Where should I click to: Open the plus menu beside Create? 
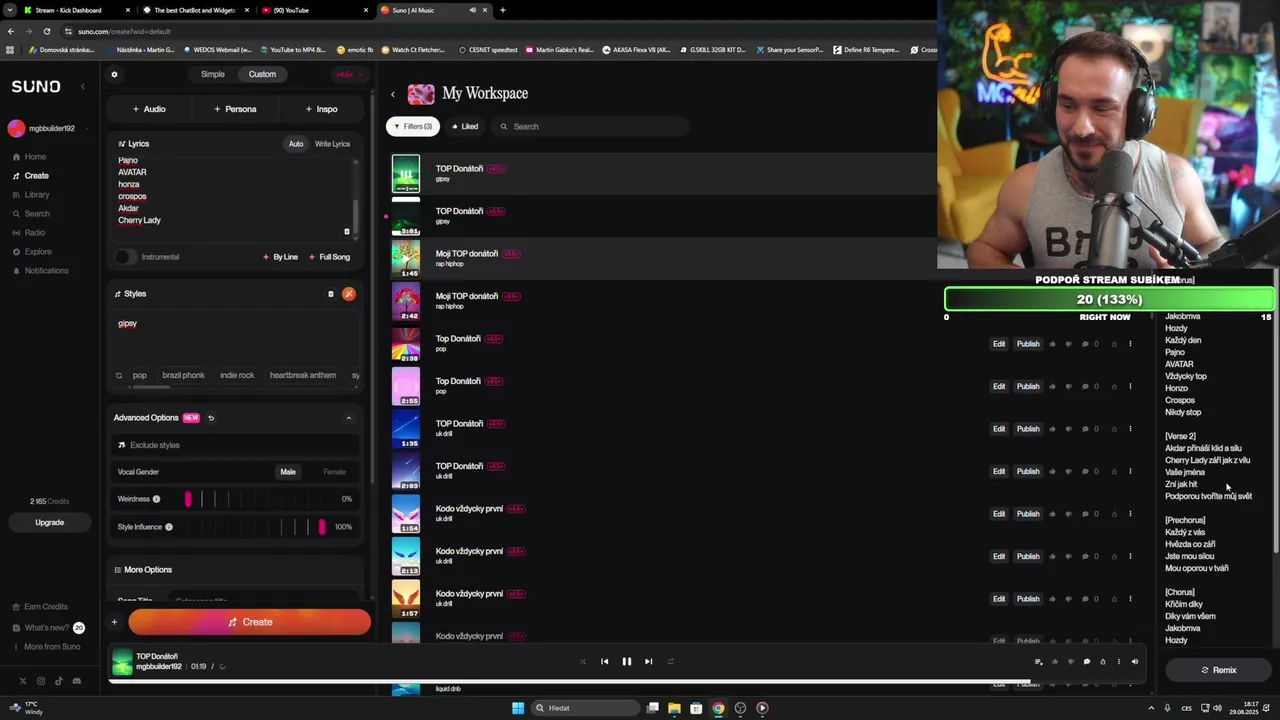pyautogui.click(x=114, y=622)
